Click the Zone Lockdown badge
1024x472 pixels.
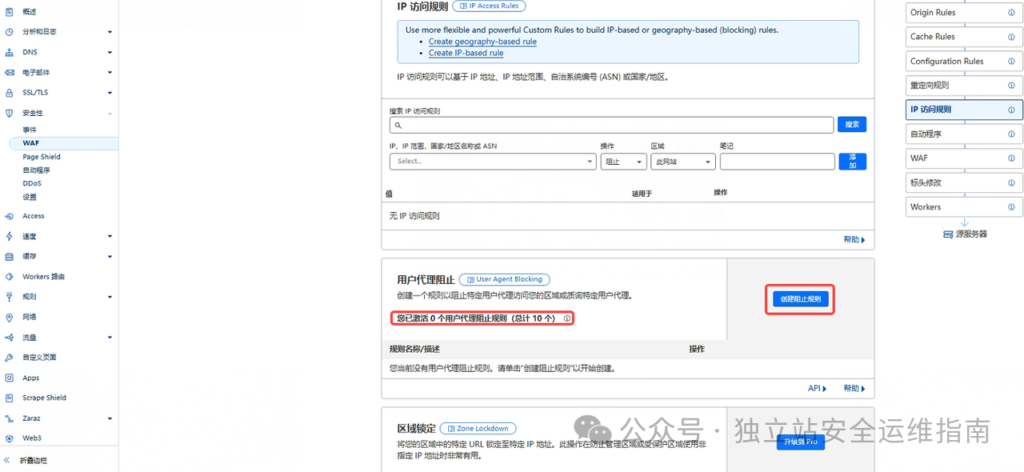478,428
